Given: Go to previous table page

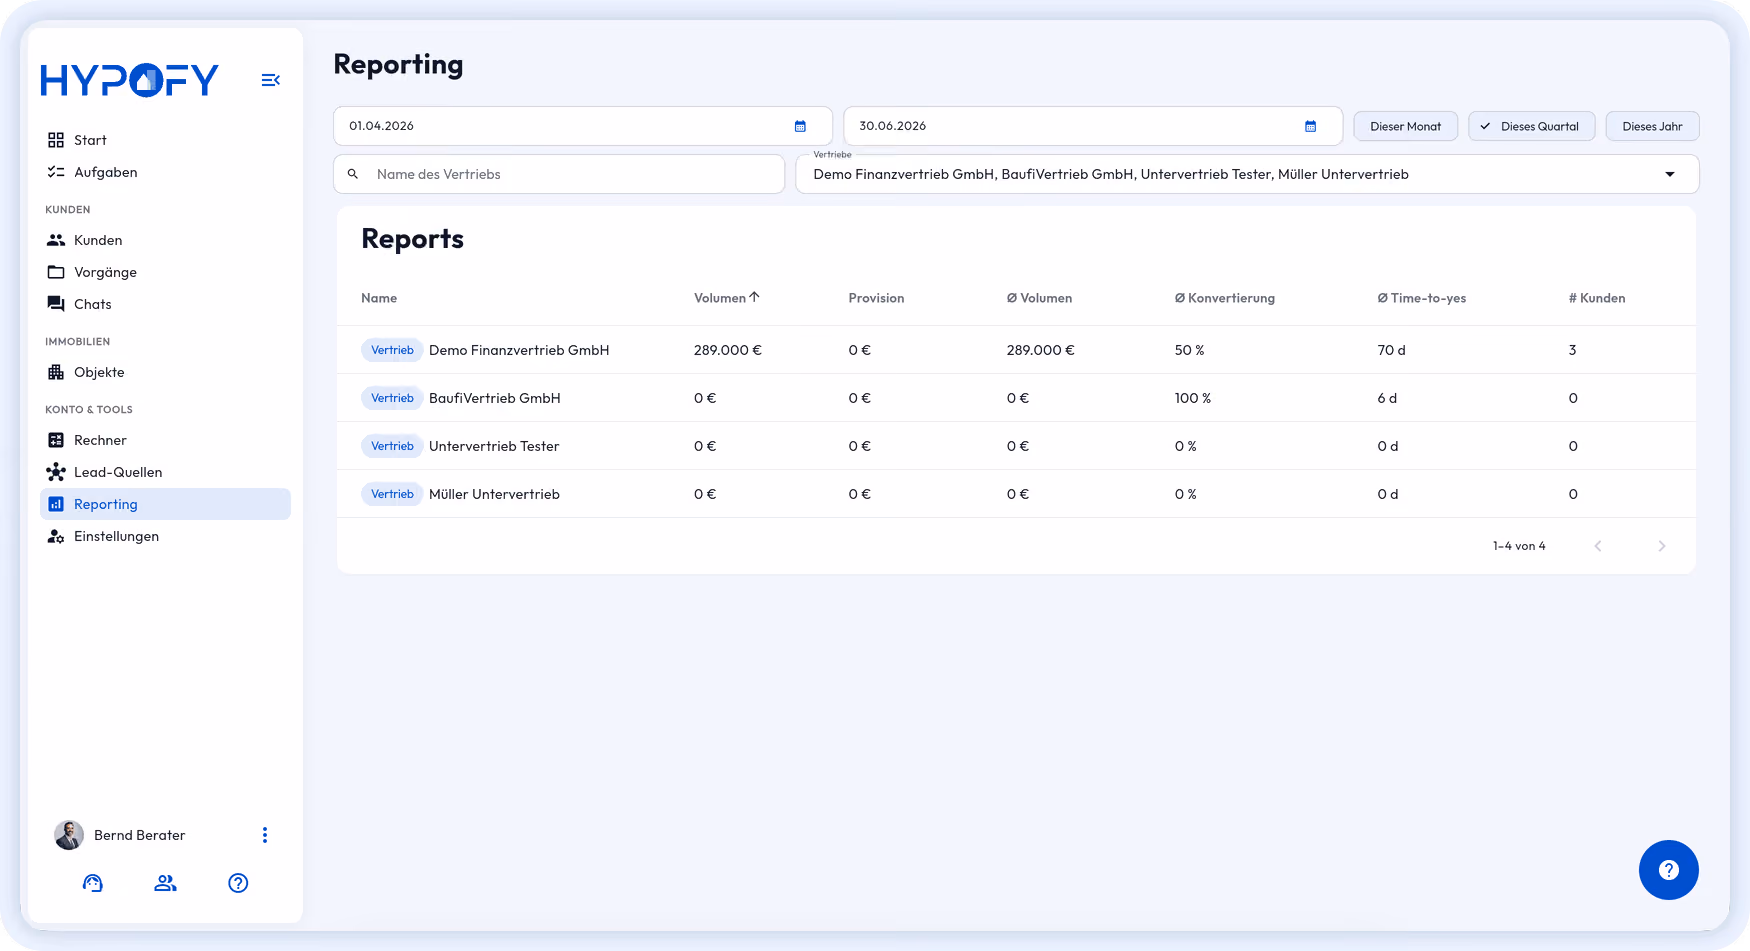Looking at the screenshot, I should pos(1598,546).
